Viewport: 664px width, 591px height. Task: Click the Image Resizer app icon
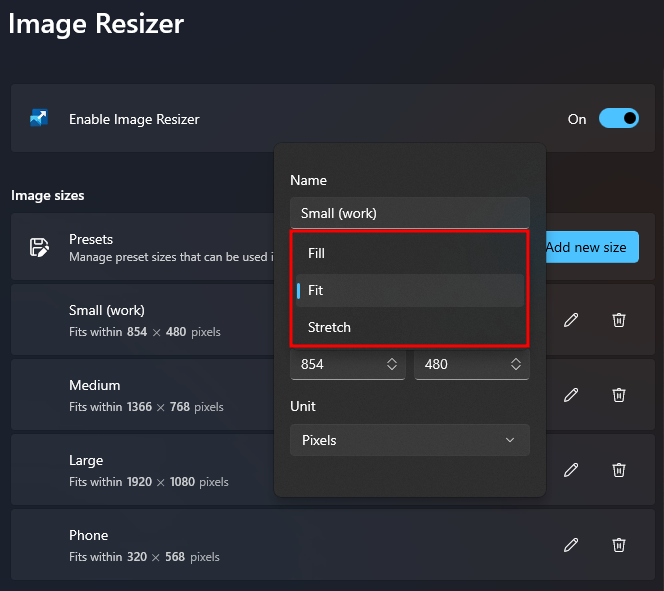pyautogui.click(x=38, y=119)
